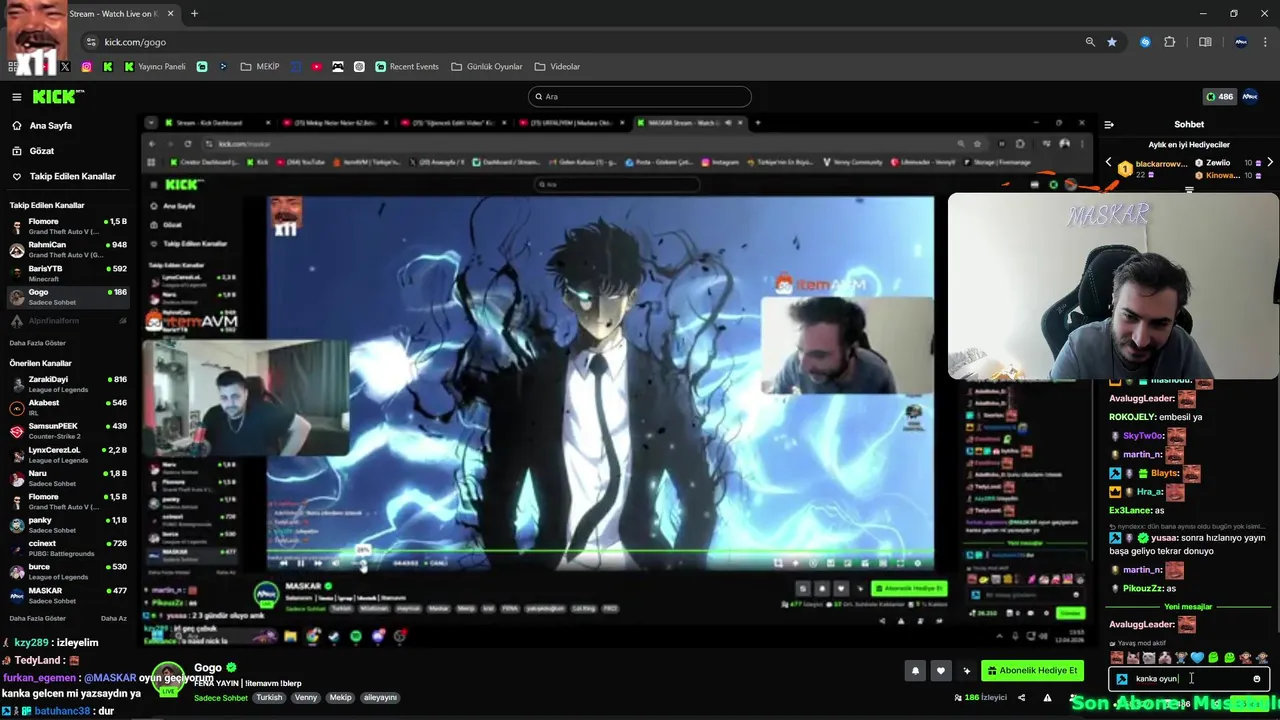
Task: Open the browser reading list icon
Action: [x=1205, y=42]
